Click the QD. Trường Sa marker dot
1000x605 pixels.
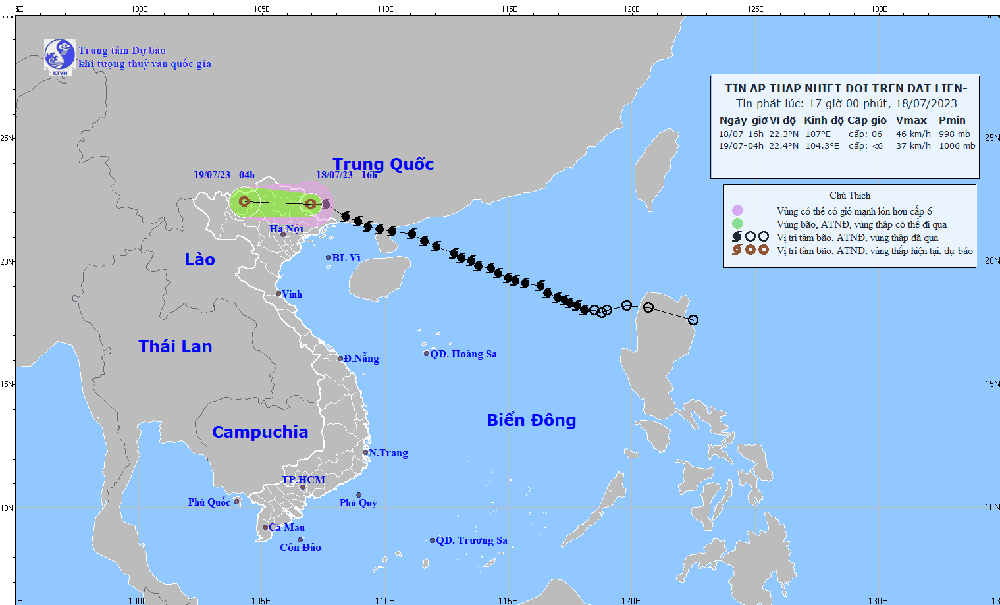click(x=432, y=541)
